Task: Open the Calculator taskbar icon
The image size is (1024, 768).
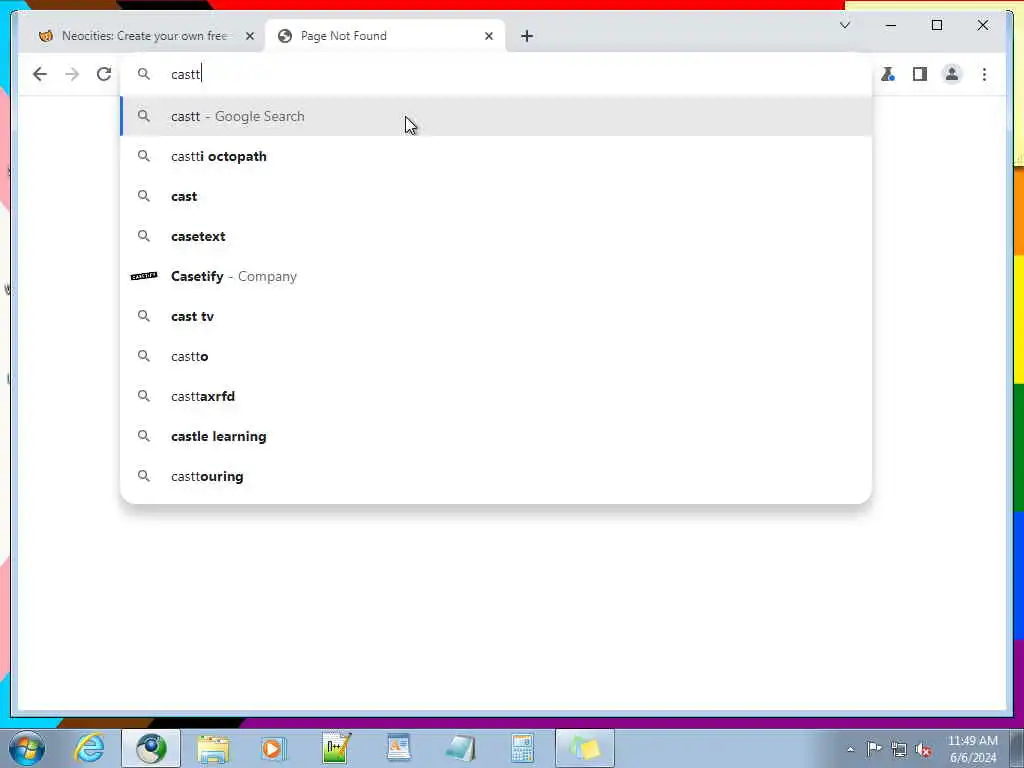Action: [x=522, y=748]
